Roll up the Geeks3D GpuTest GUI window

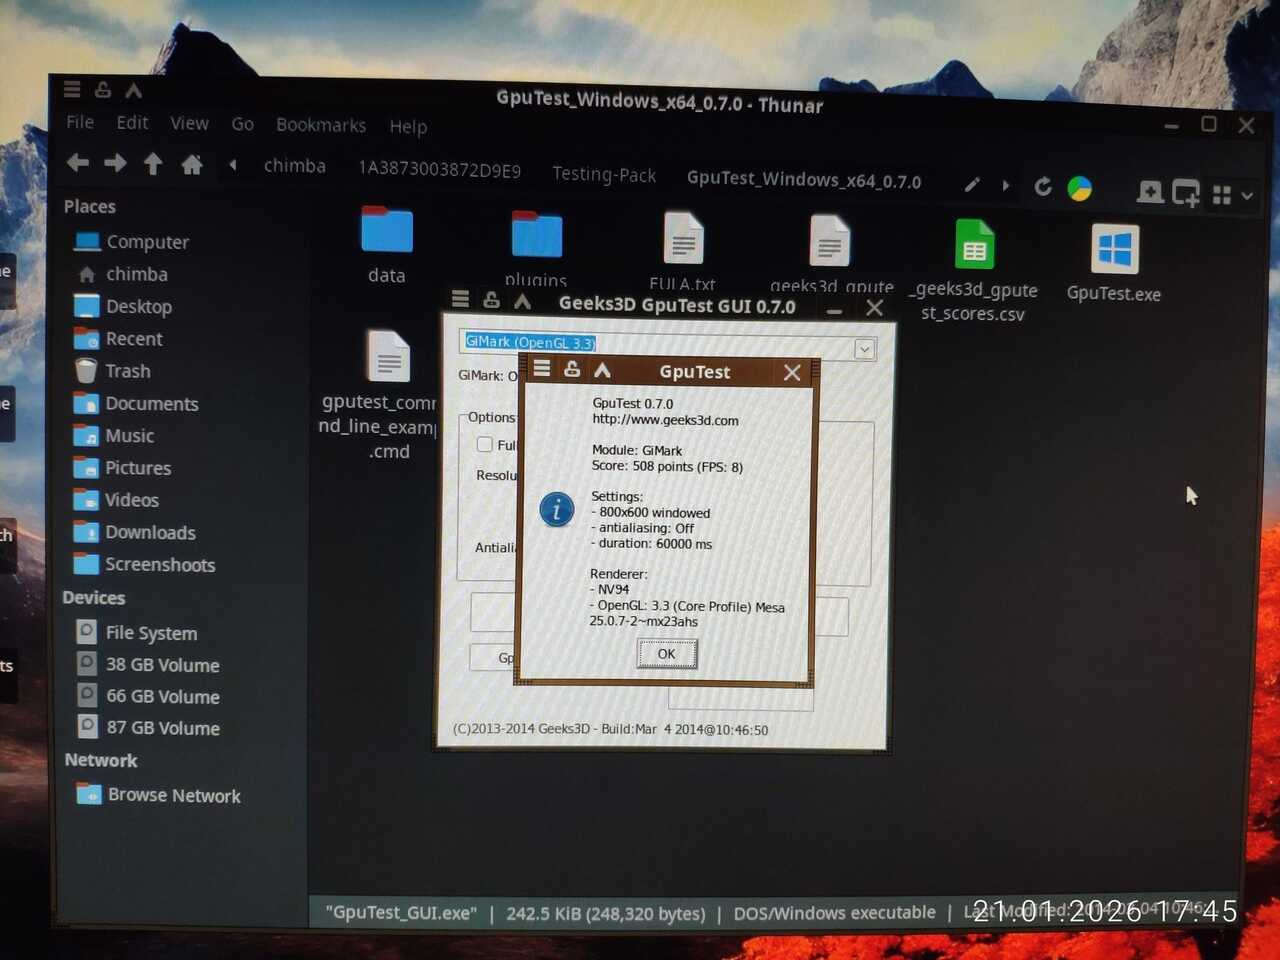pos(522,301)
